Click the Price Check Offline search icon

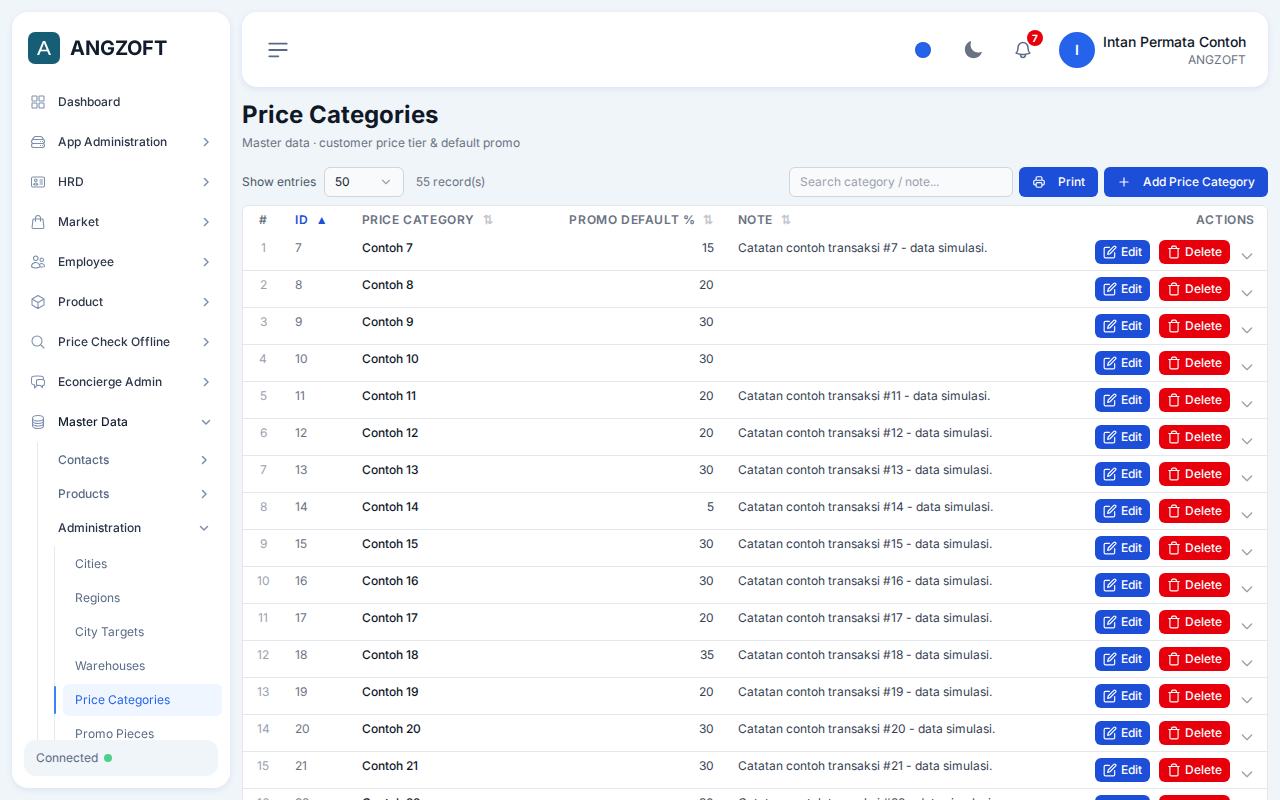pyautogui.click(x=38, y=342)
